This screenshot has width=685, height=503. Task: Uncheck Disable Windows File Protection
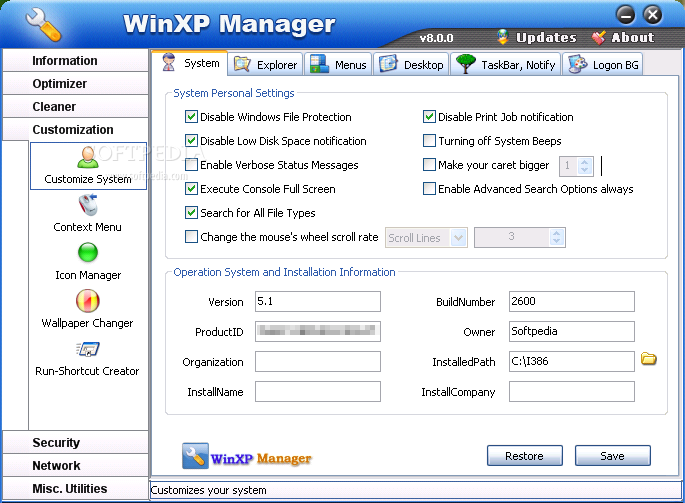click(x=191, y=117)
